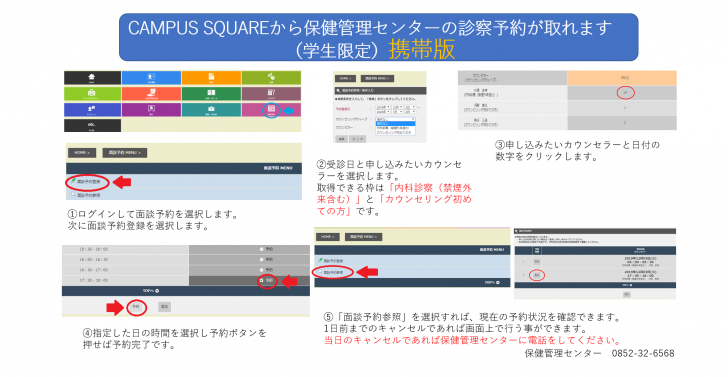Screen dimensions: 728x377
Task: Click the 検索 search button
Action: [341, 139]
